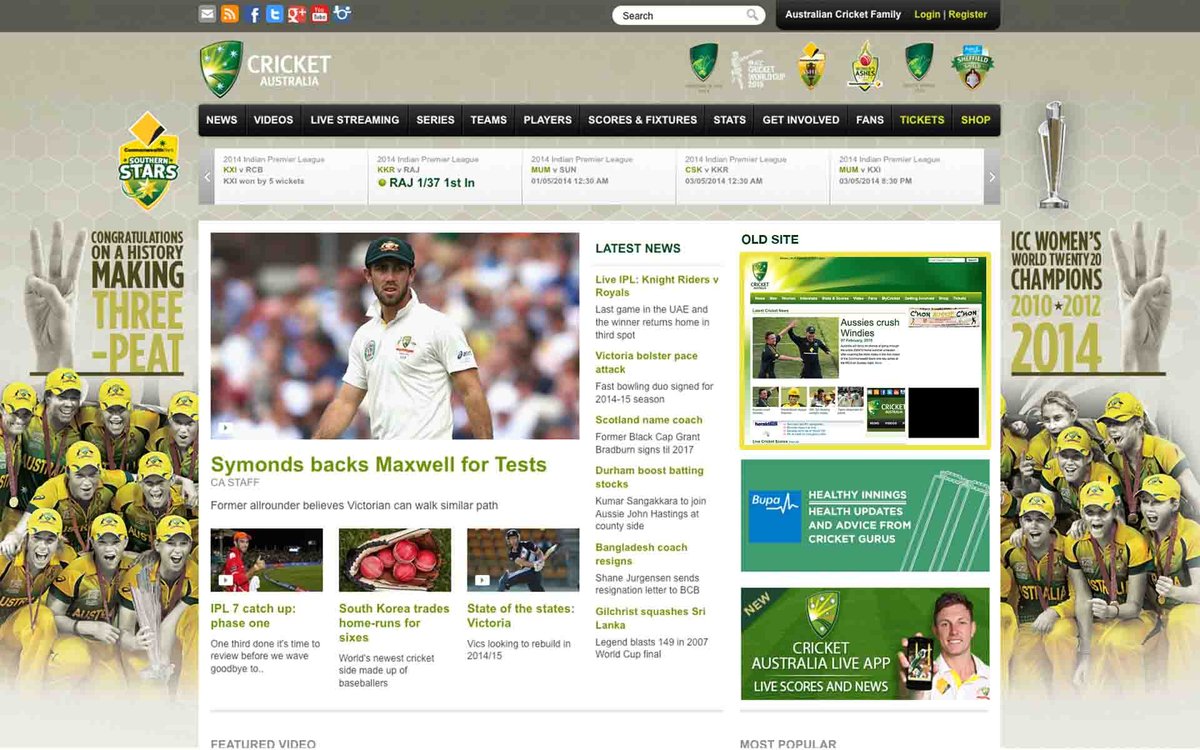This screenshot has height=750, width=1200.
Task: Open 'IPL 7 catch up: phase one'
Action: pos(253,616)
